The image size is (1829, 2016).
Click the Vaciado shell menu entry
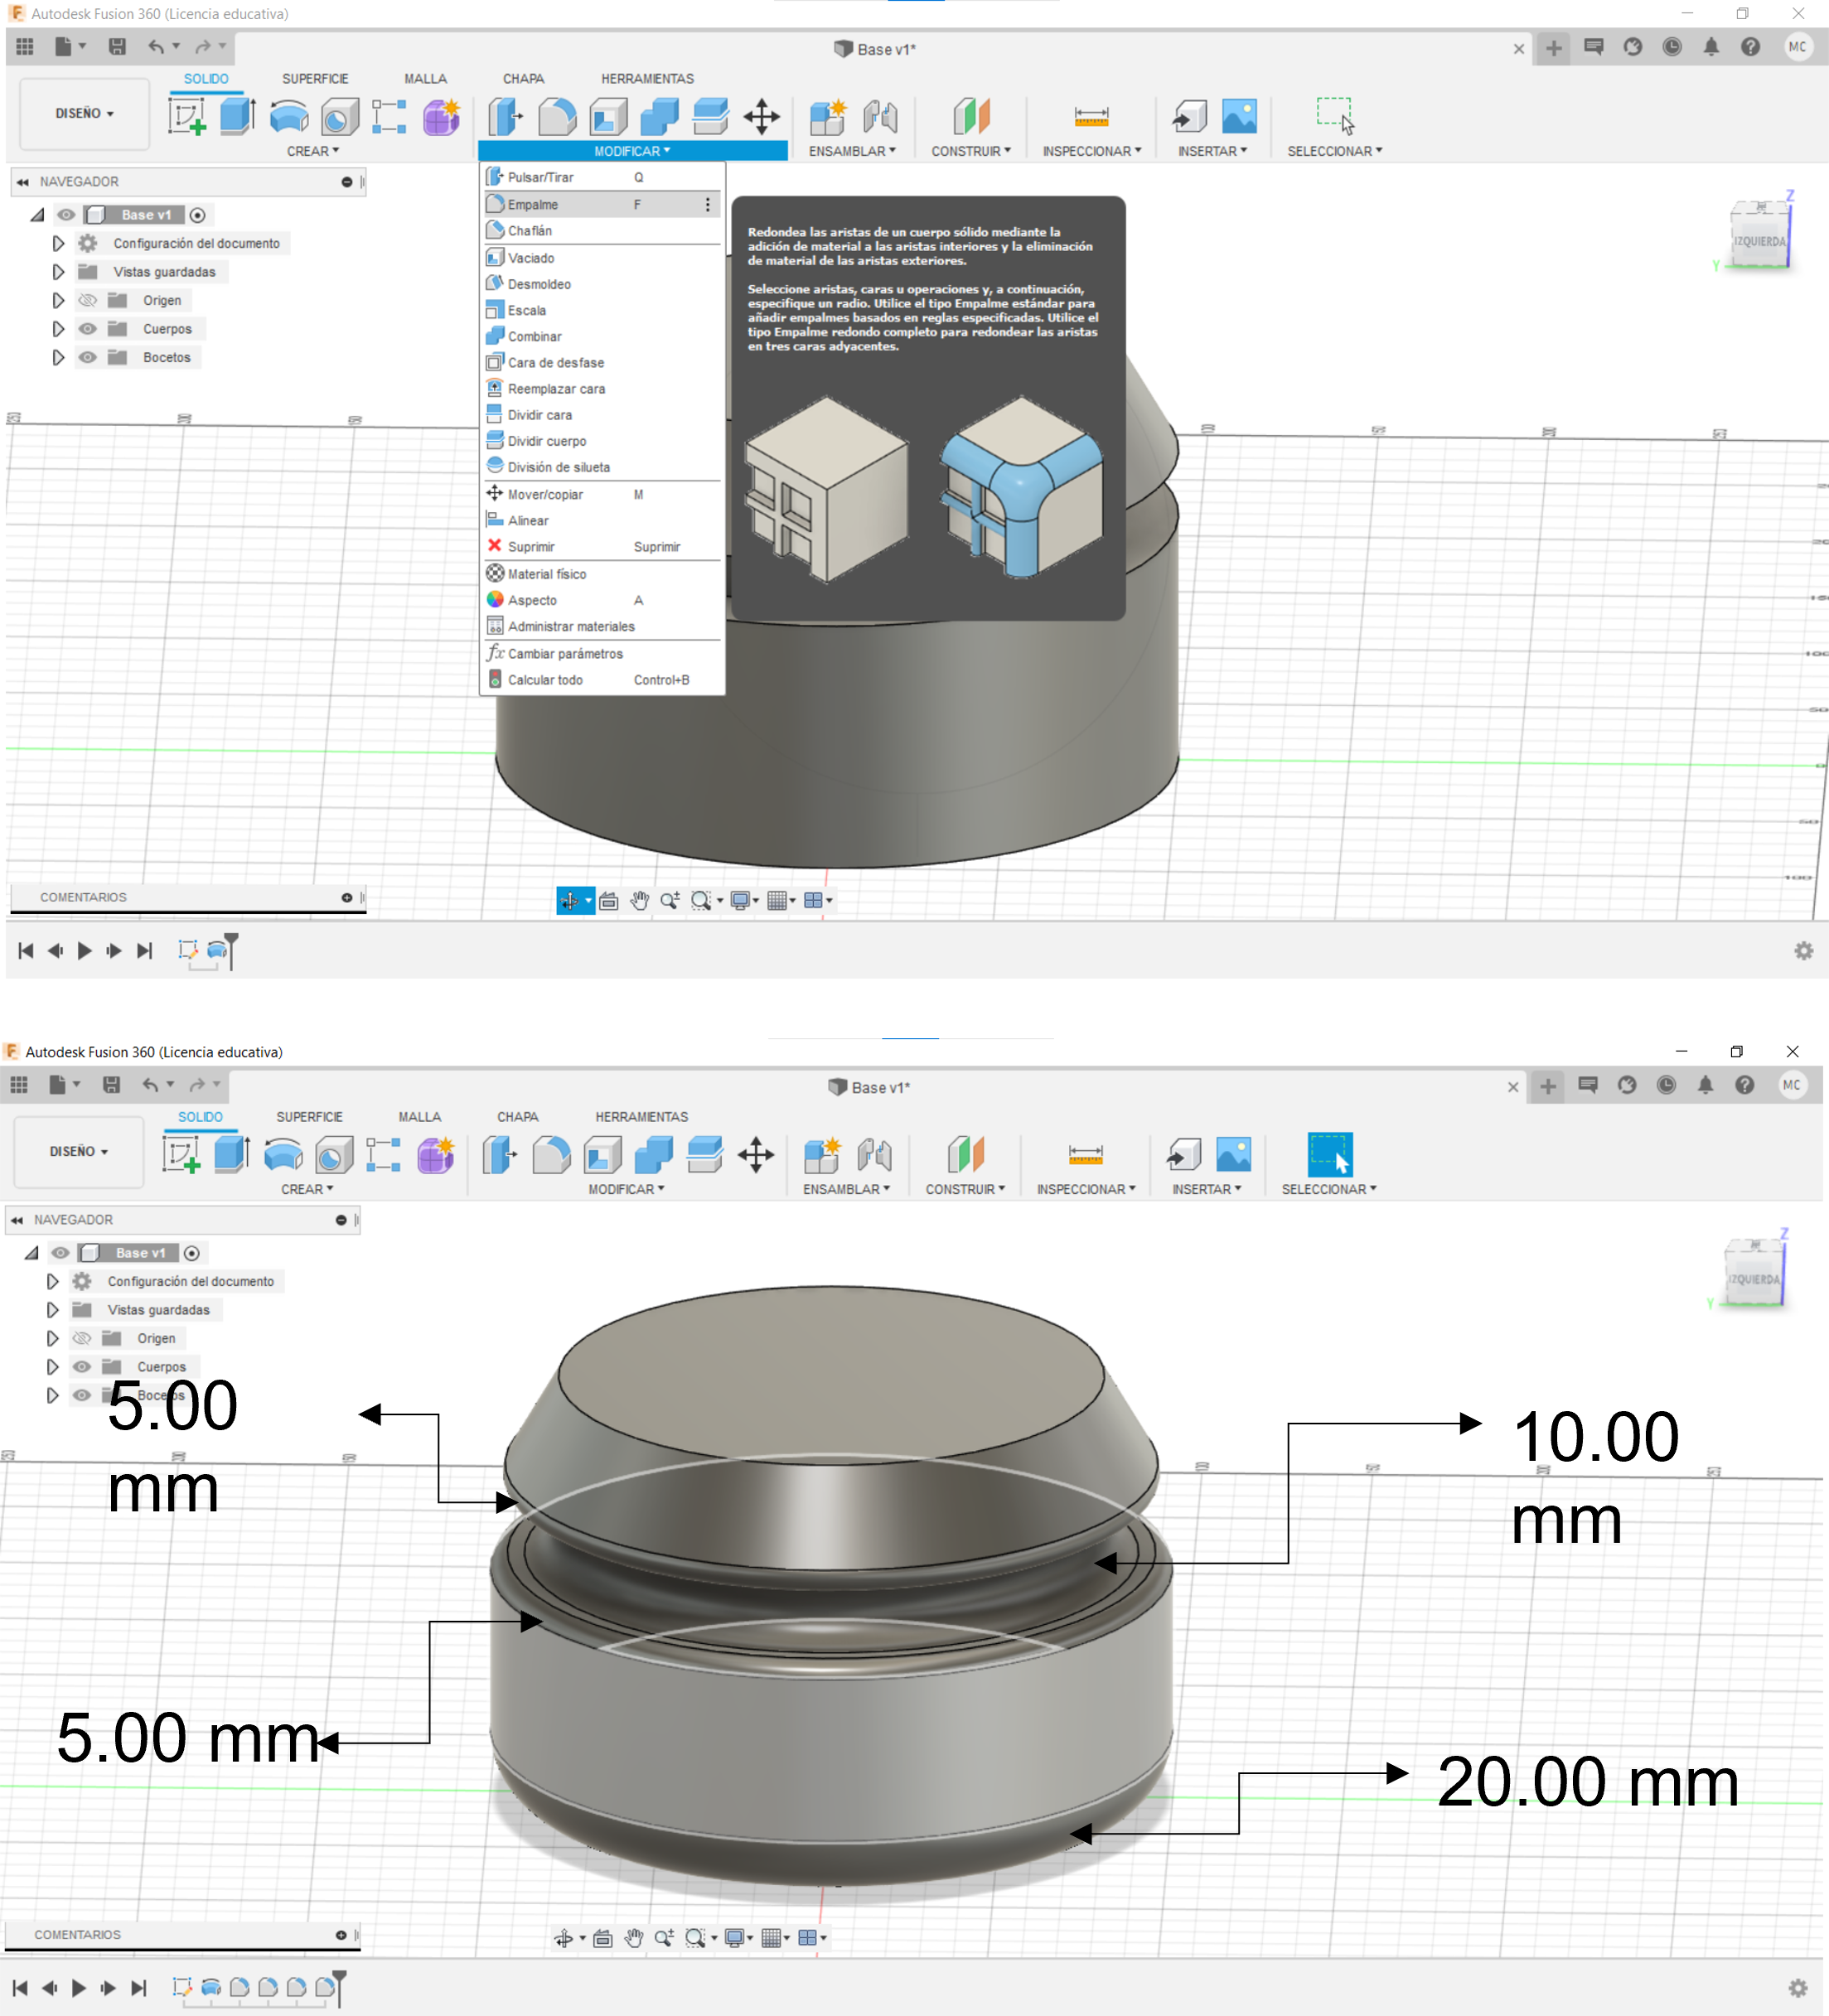530,258
